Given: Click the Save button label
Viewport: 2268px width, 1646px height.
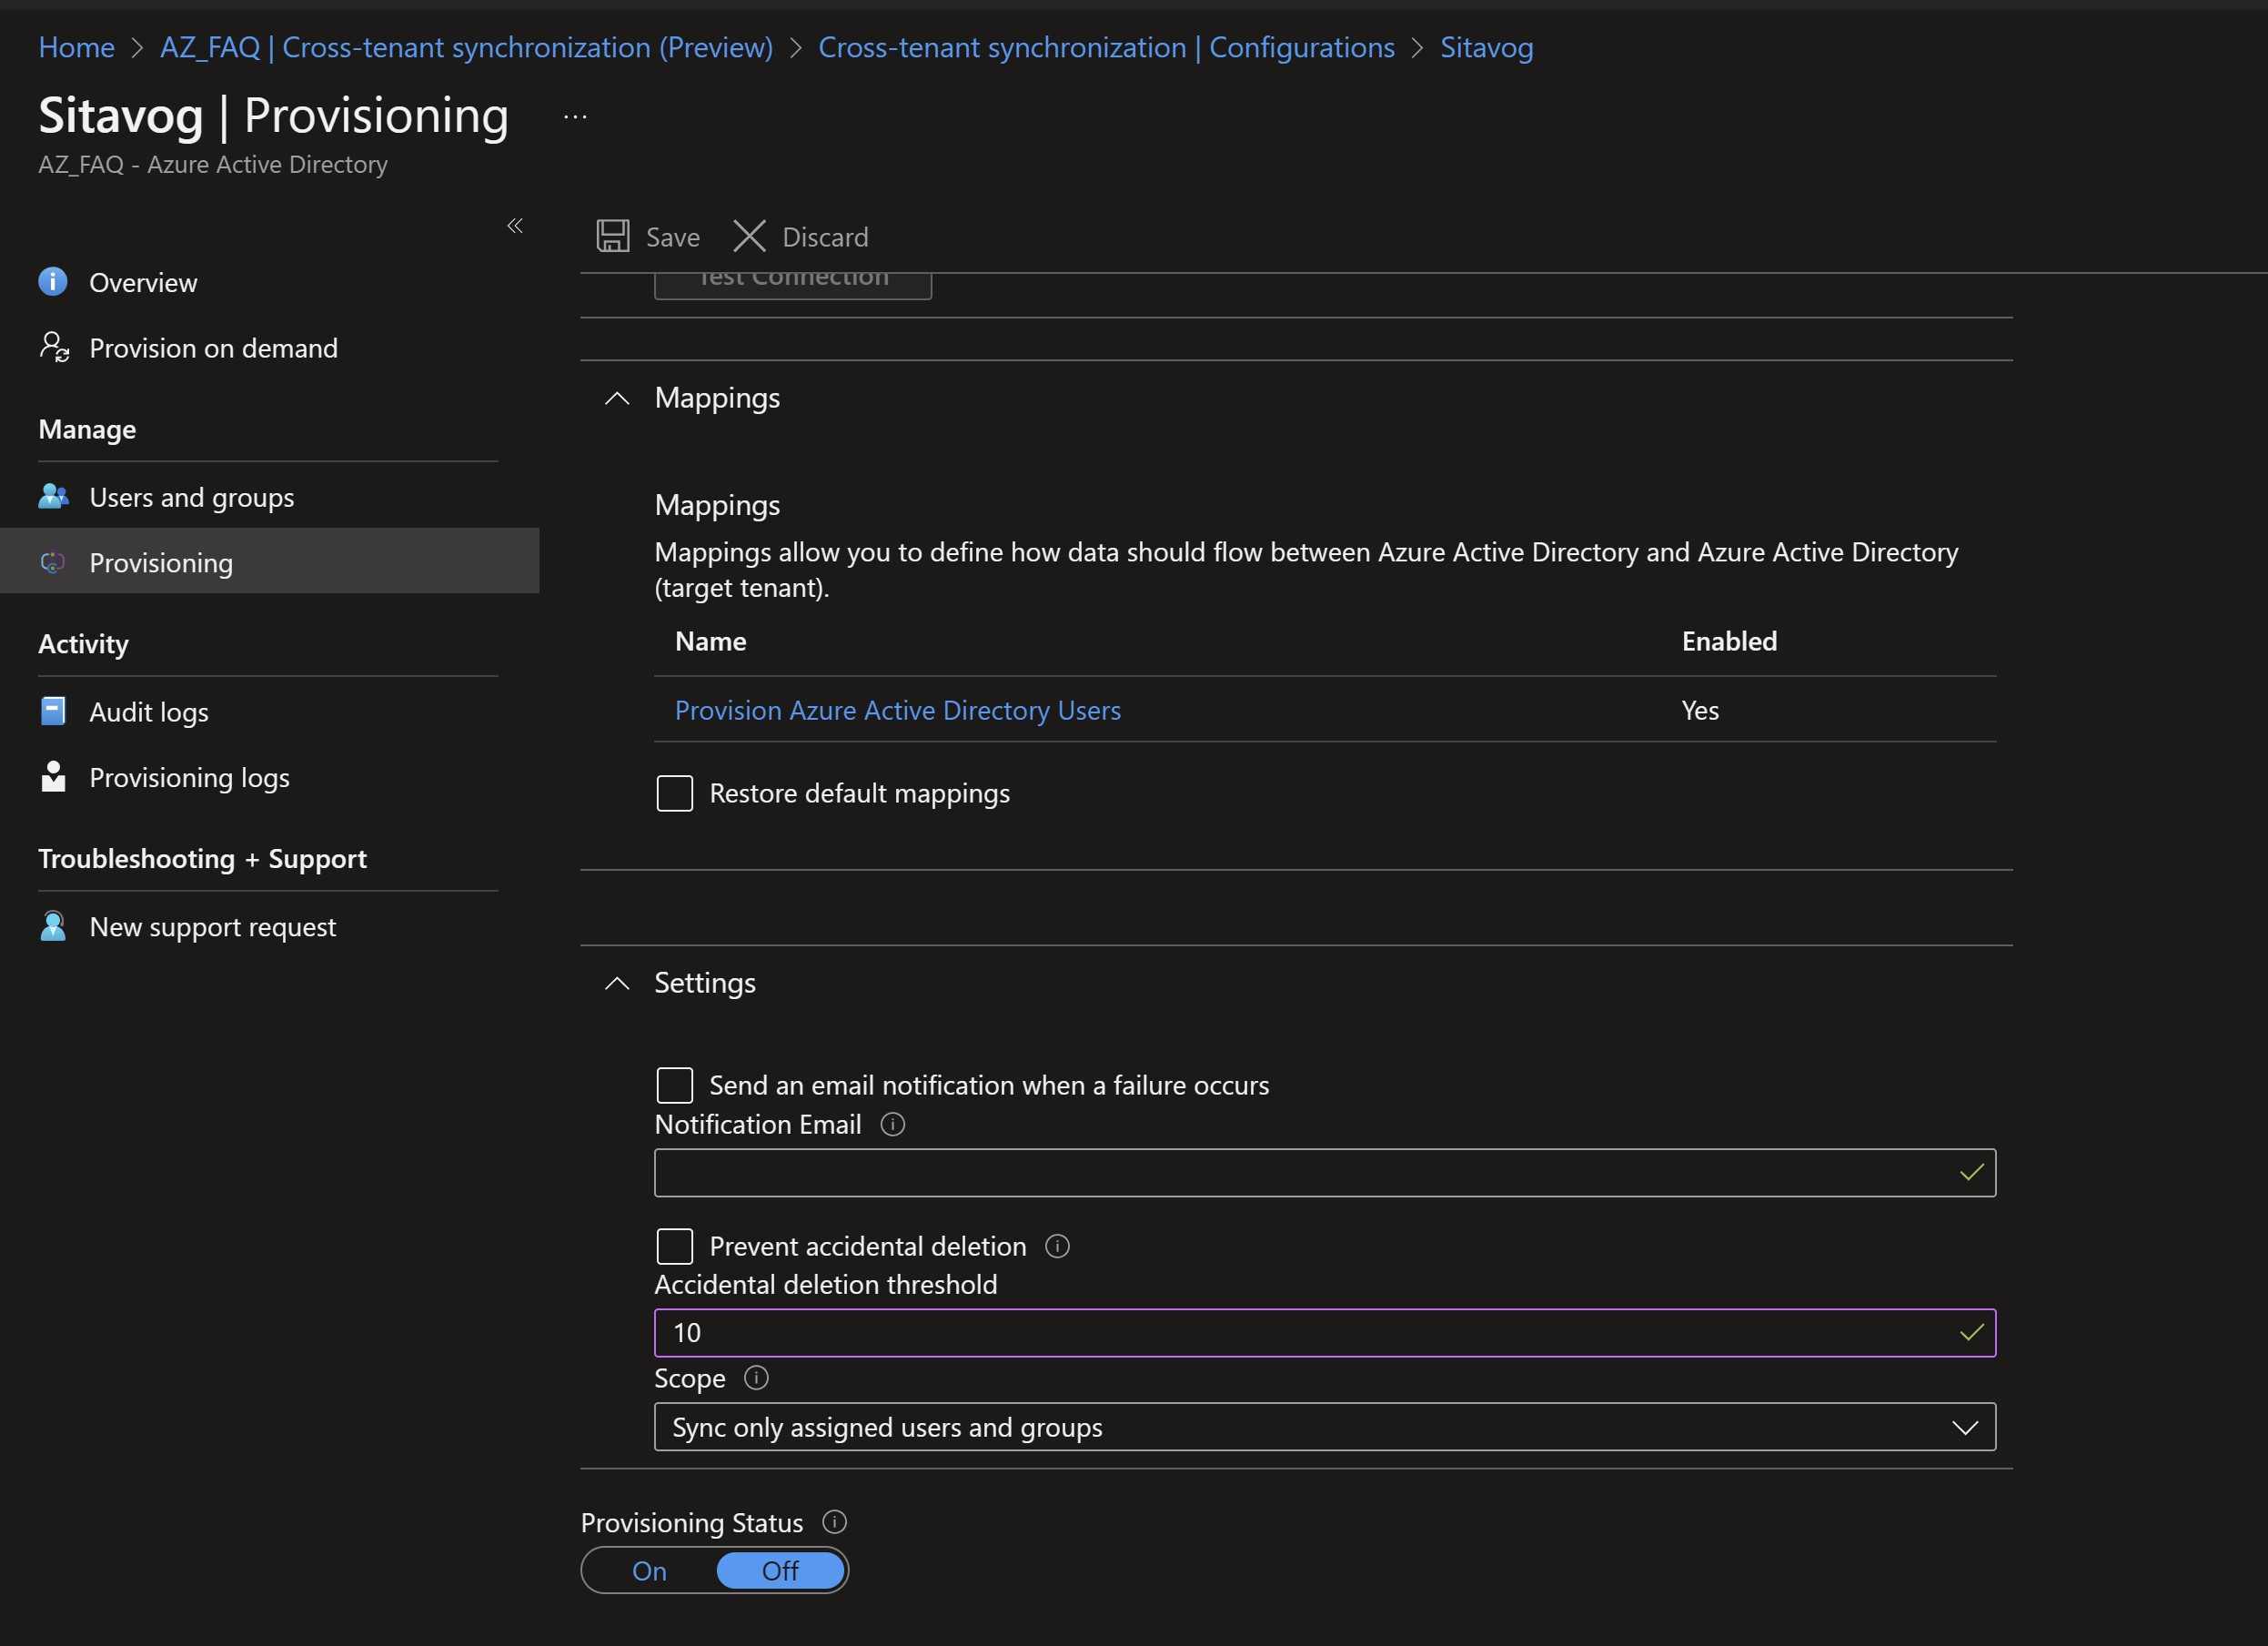Looking at the screenshot, I should coord(673,237).
